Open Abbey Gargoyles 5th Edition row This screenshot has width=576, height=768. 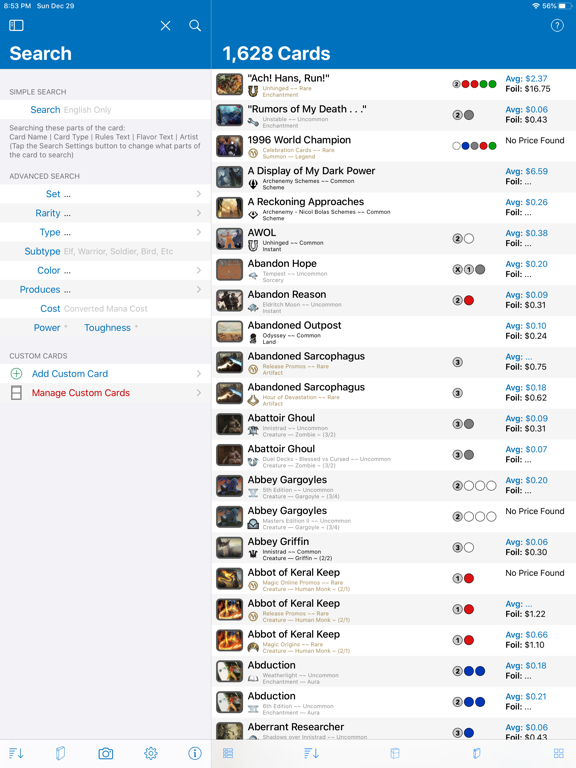(394, 485)
